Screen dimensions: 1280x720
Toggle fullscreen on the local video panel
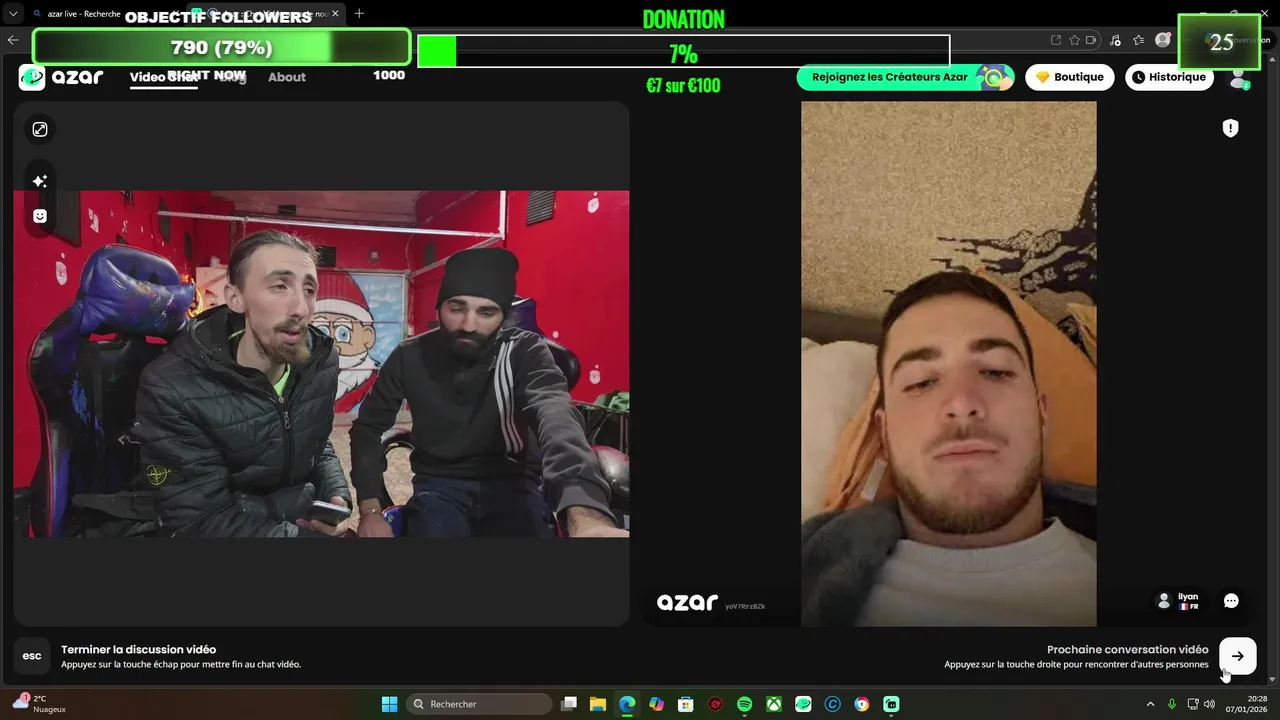pyautogui.click(x=40, y=129)
